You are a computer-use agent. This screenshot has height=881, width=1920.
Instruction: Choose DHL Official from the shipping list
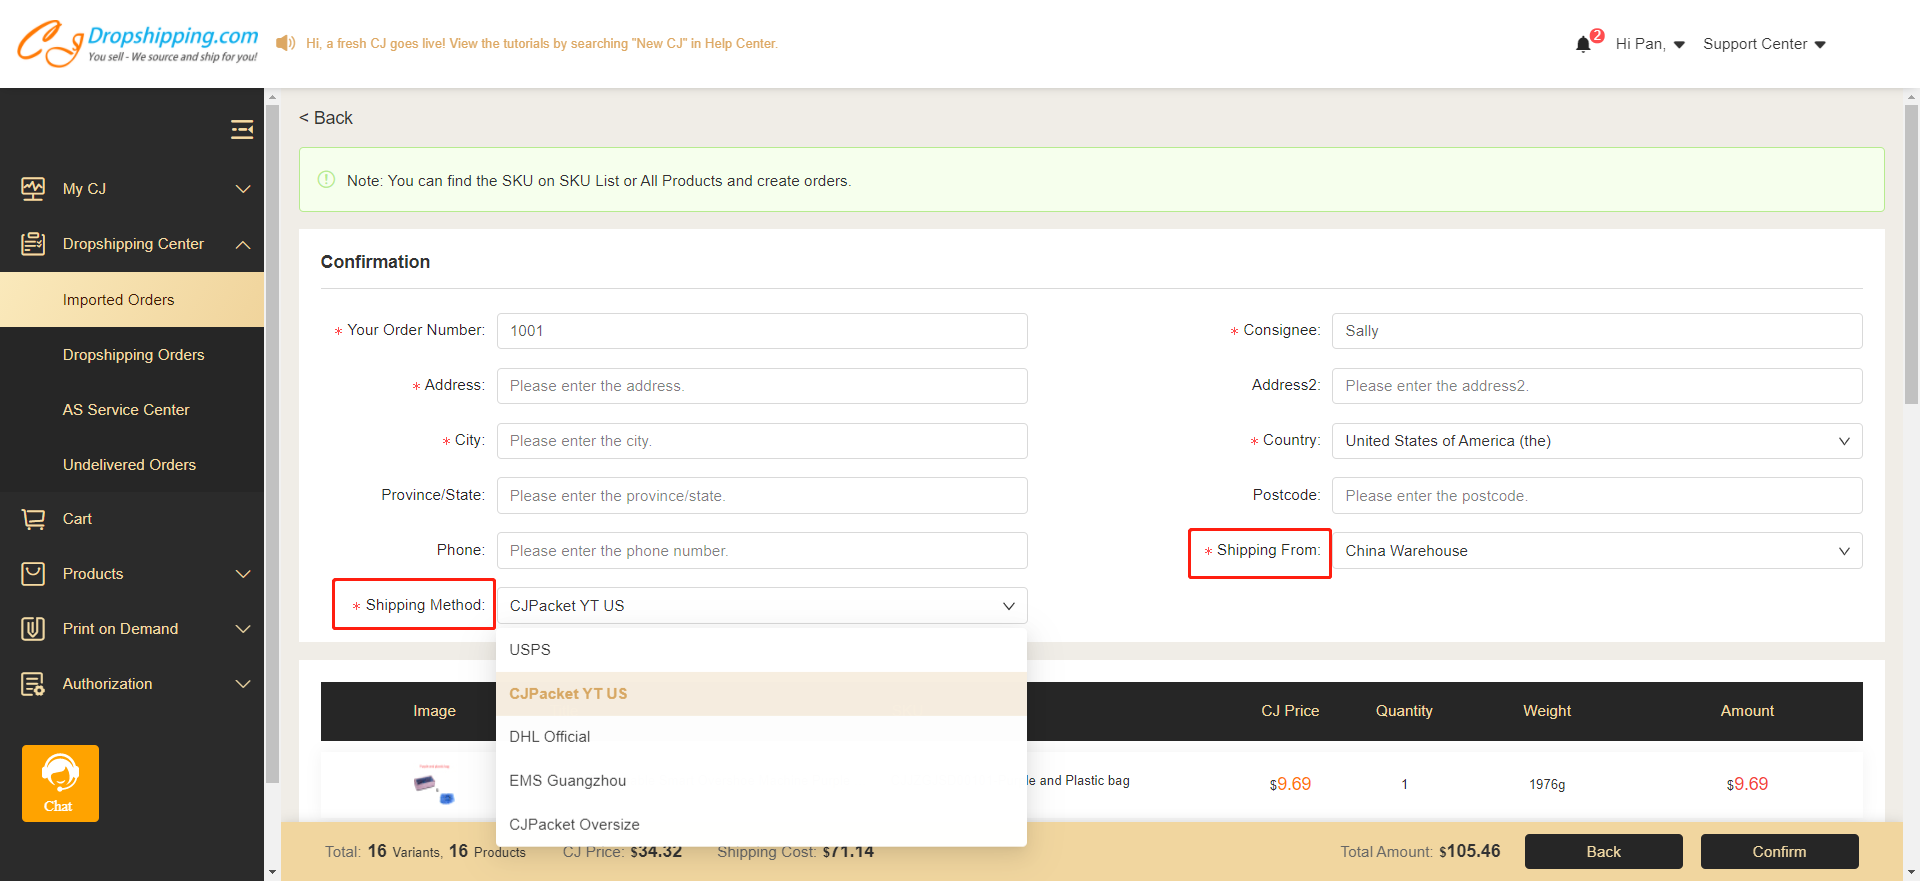coord(550,737)
